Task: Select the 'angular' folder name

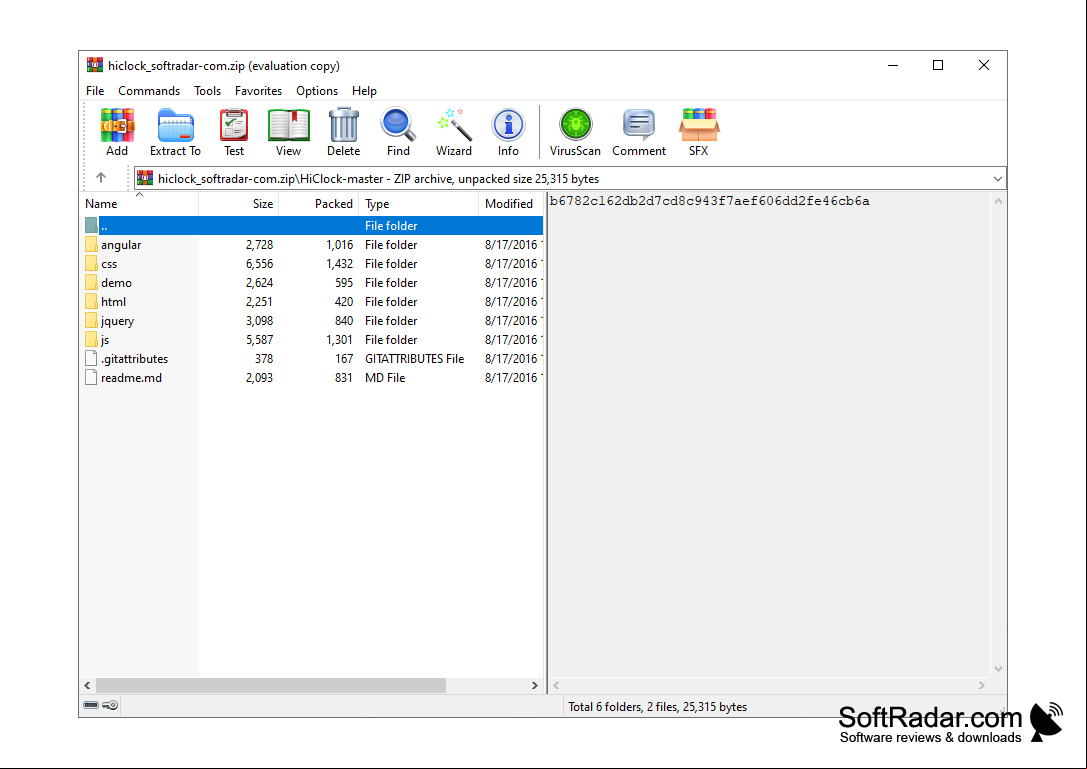Action: coord(121,245)
